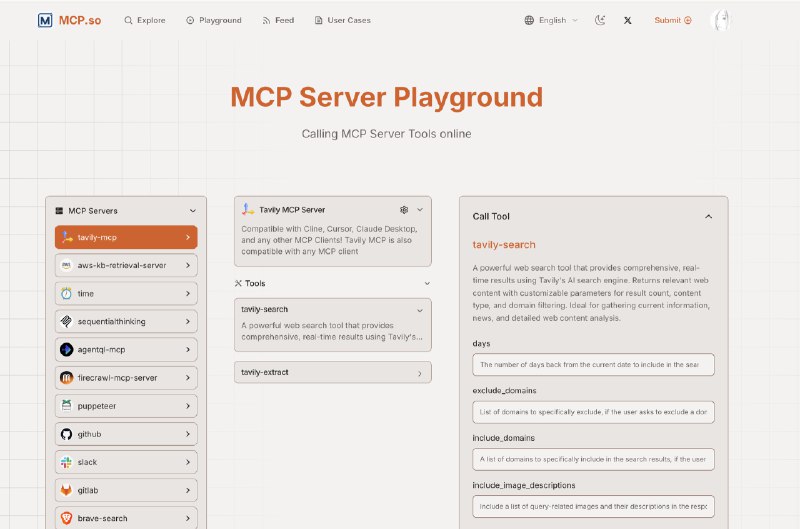Click the AWS icon of aws-kb-retrieval-server
The width and height of the screenshot is (800, 529).
coord(66,265)
